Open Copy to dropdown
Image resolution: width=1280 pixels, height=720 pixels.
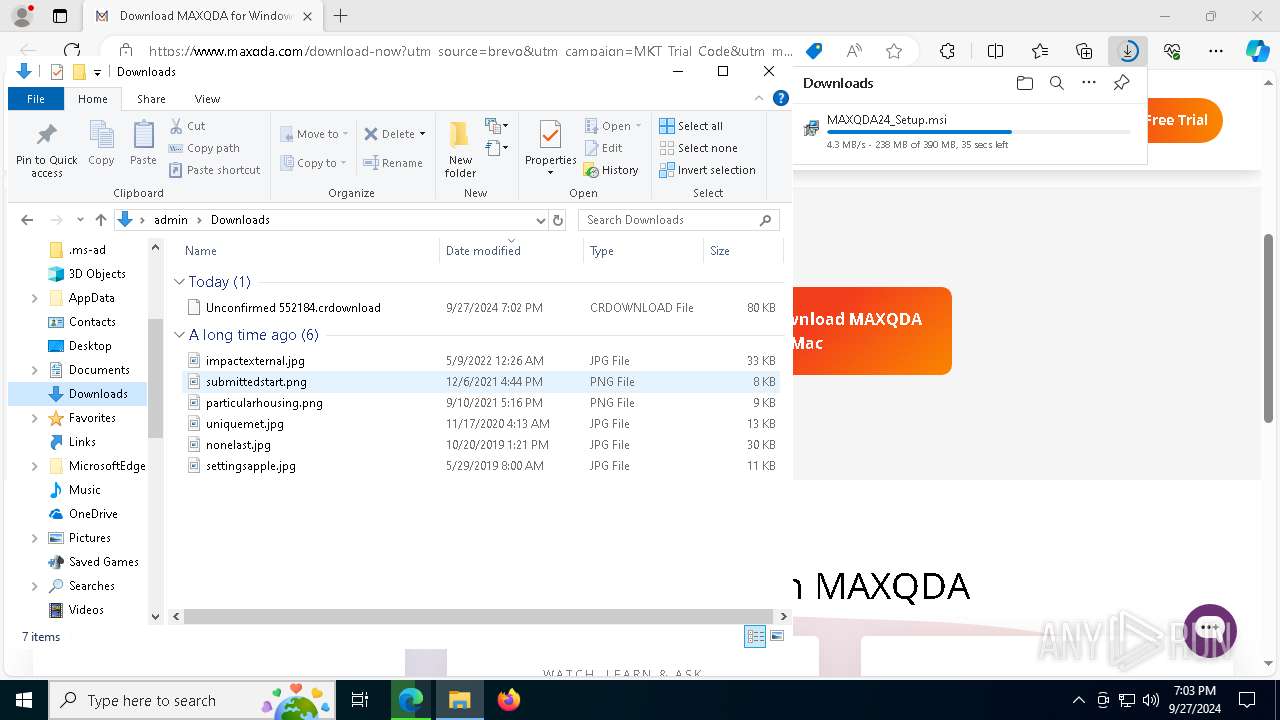point(314,163)
